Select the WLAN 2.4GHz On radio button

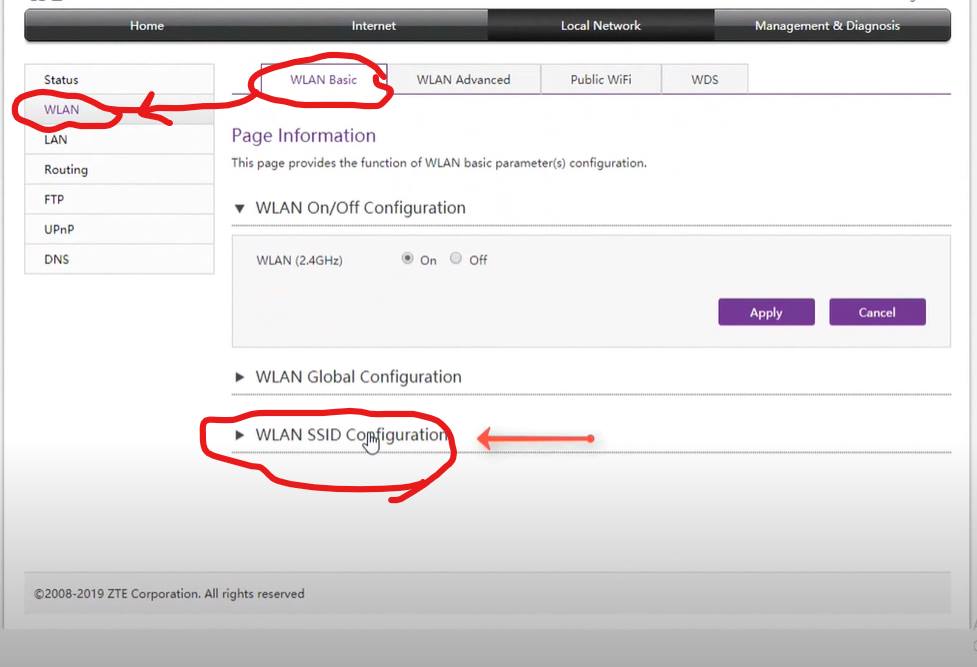click(x=408, y=259)
